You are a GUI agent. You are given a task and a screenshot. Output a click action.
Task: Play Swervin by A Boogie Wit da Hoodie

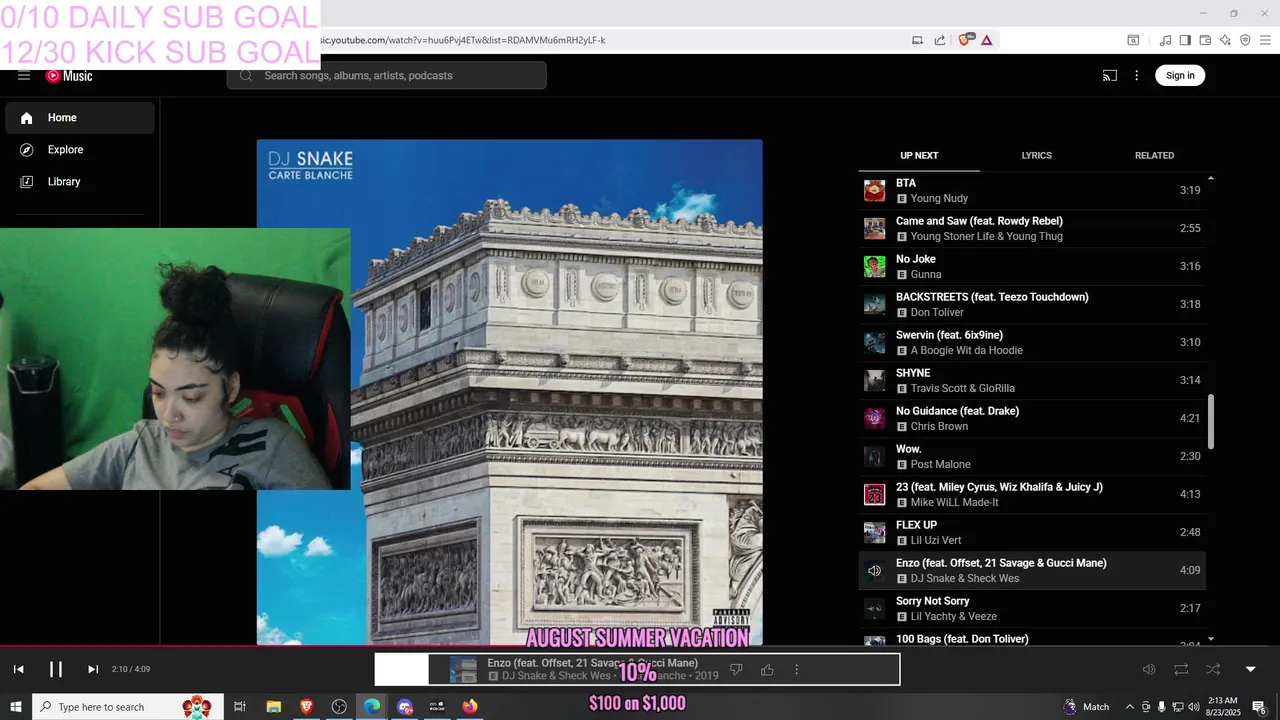pos(1032,343)
